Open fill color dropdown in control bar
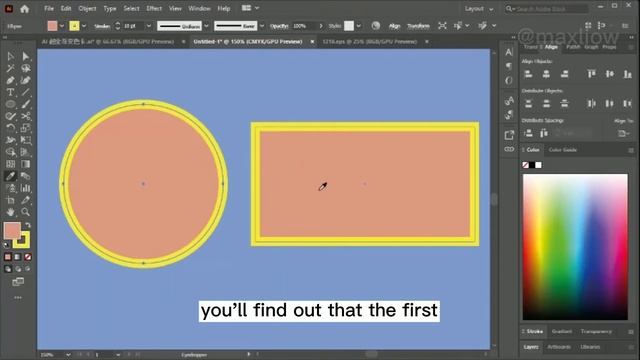The width and height of the screenshot is (640, 360). tap(62, 26)
